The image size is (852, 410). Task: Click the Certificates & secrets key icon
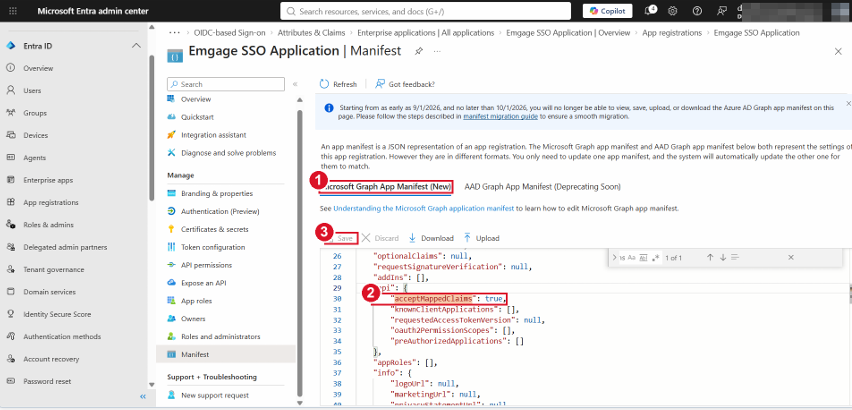tap(171, 229)
